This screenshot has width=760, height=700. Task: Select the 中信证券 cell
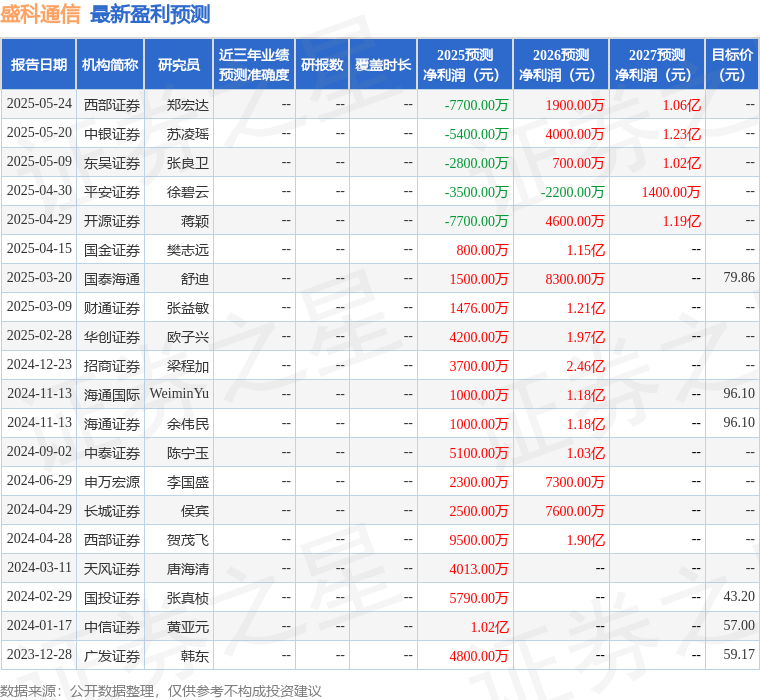pyautogui.click(x=112, y=627)
